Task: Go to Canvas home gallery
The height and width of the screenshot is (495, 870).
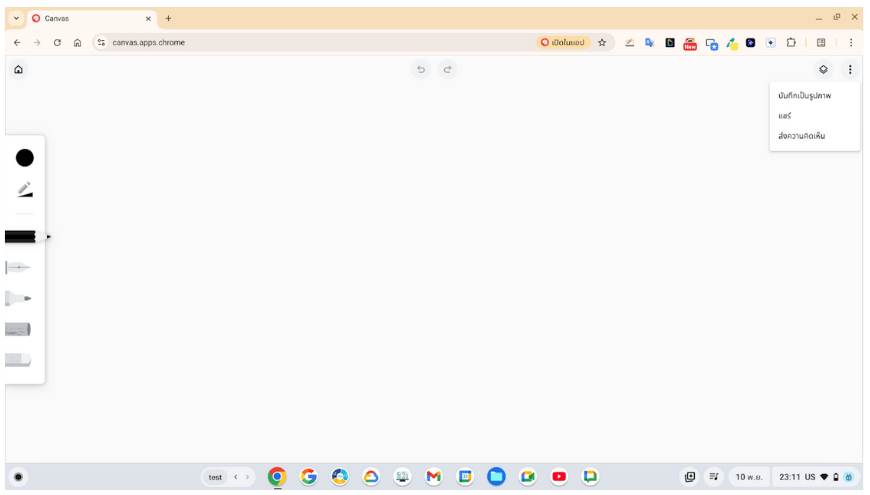Action: (18, 69)
